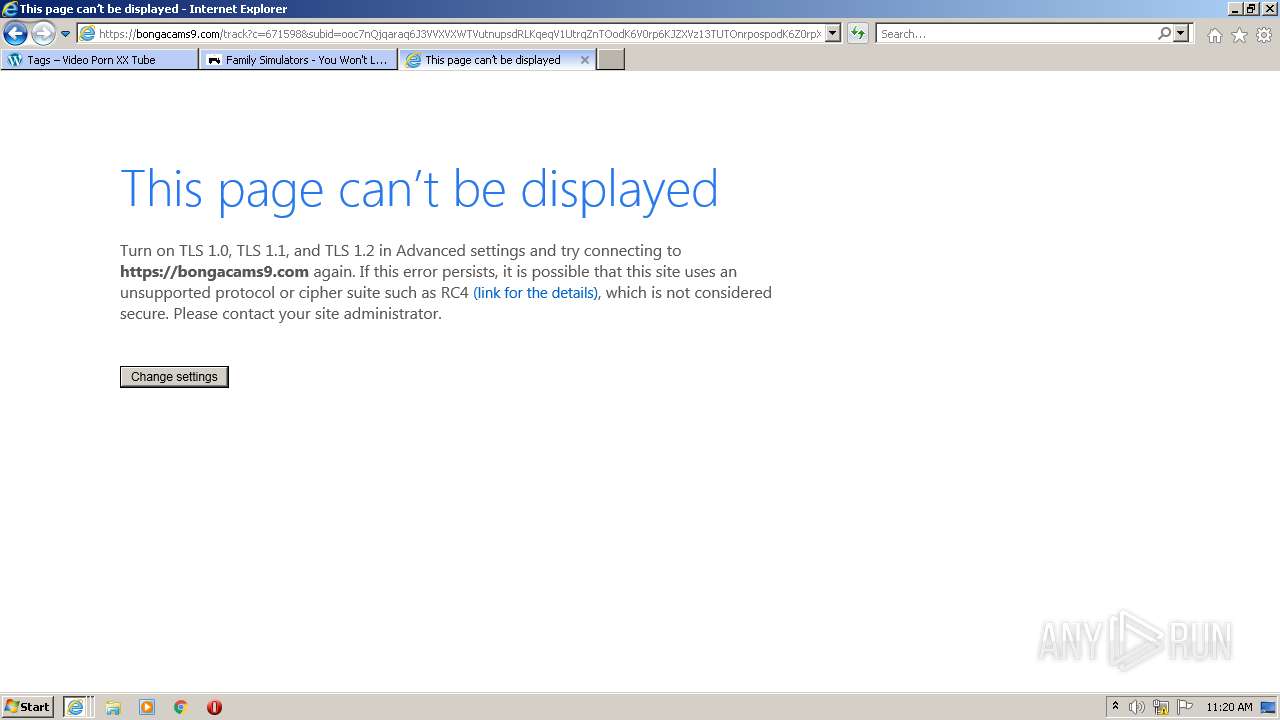
Task: Restore down the Internet Explorer window
Action: tap(1250, 8)
